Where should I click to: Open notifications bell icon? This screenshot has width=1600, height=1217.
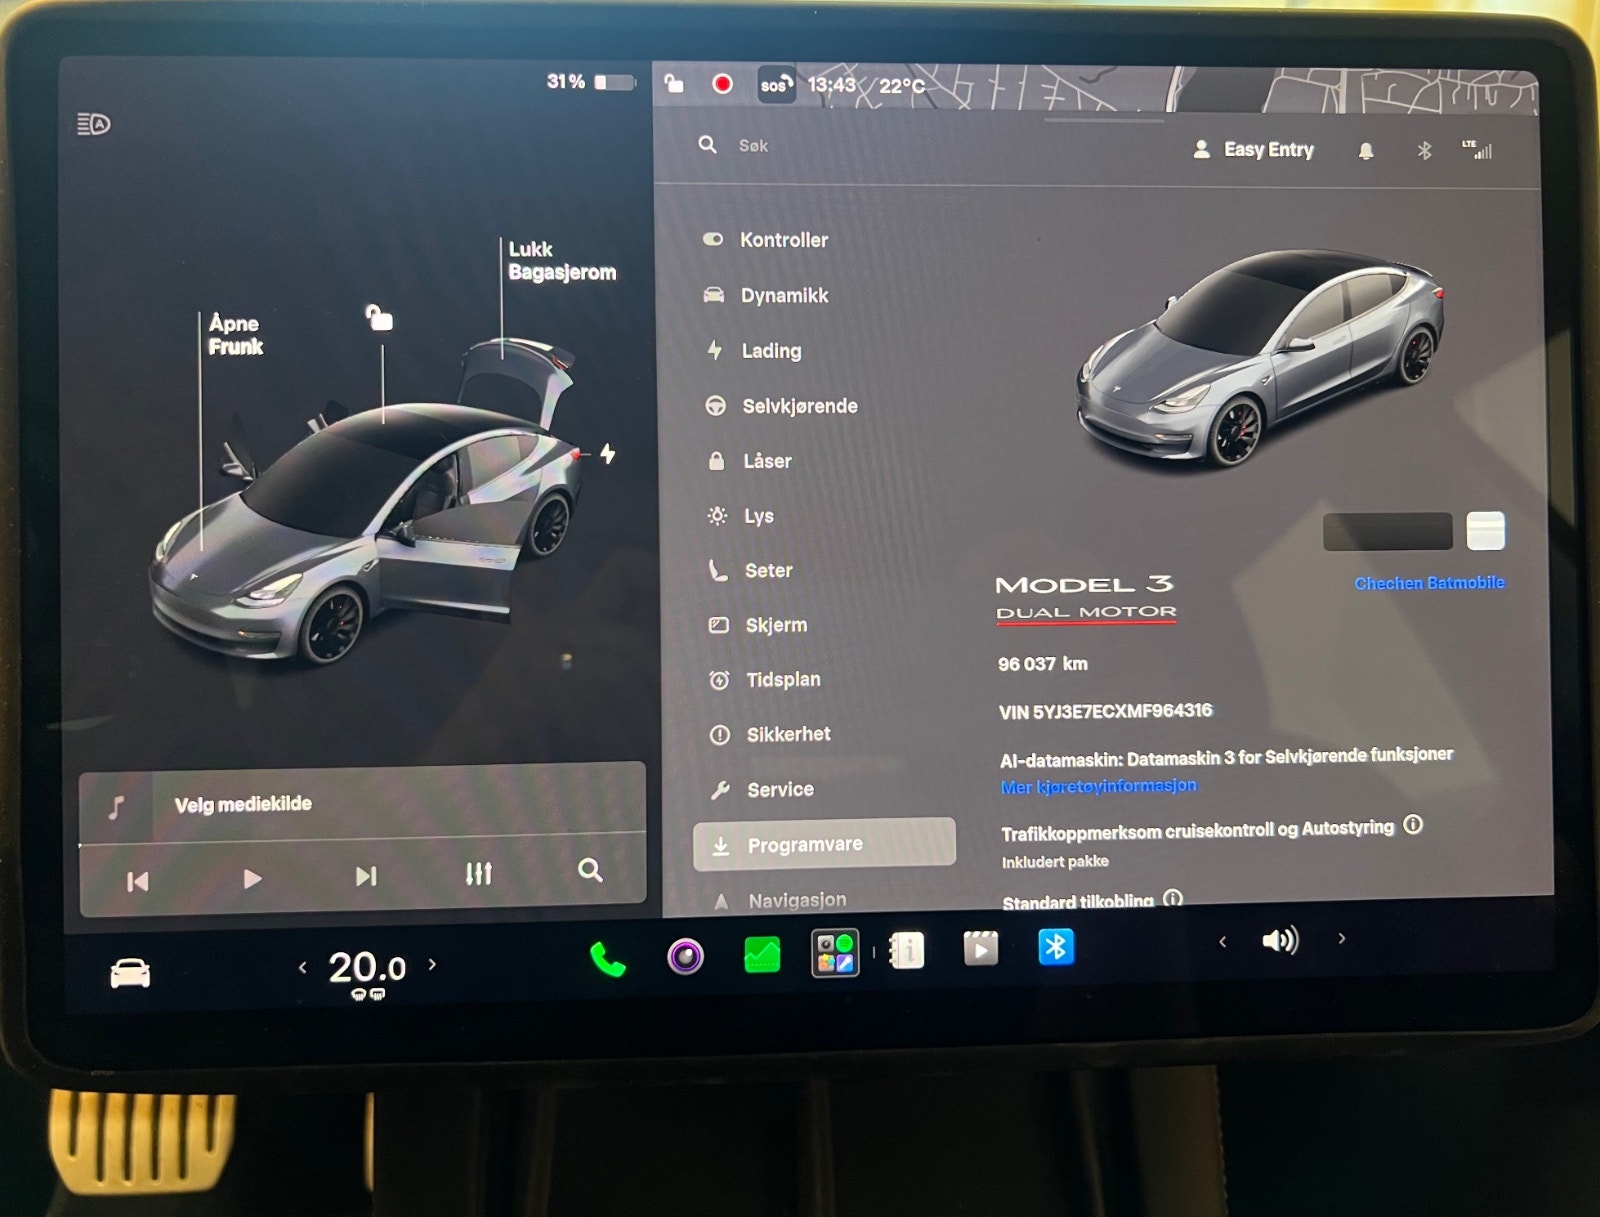coord(1366,151)
